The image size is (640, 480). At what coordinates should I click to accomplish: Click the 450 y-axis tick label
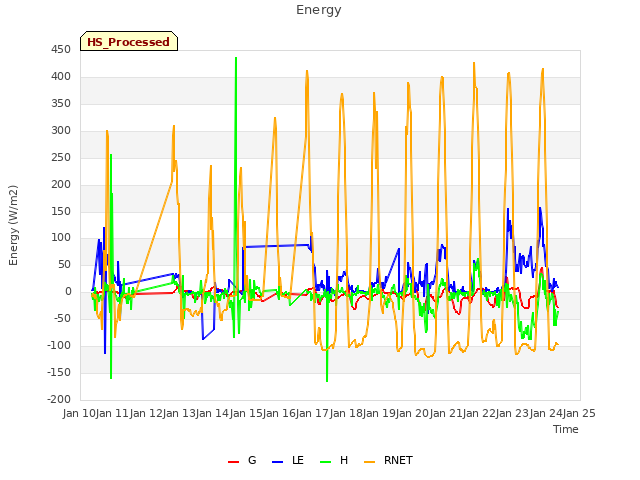(61, 50)
